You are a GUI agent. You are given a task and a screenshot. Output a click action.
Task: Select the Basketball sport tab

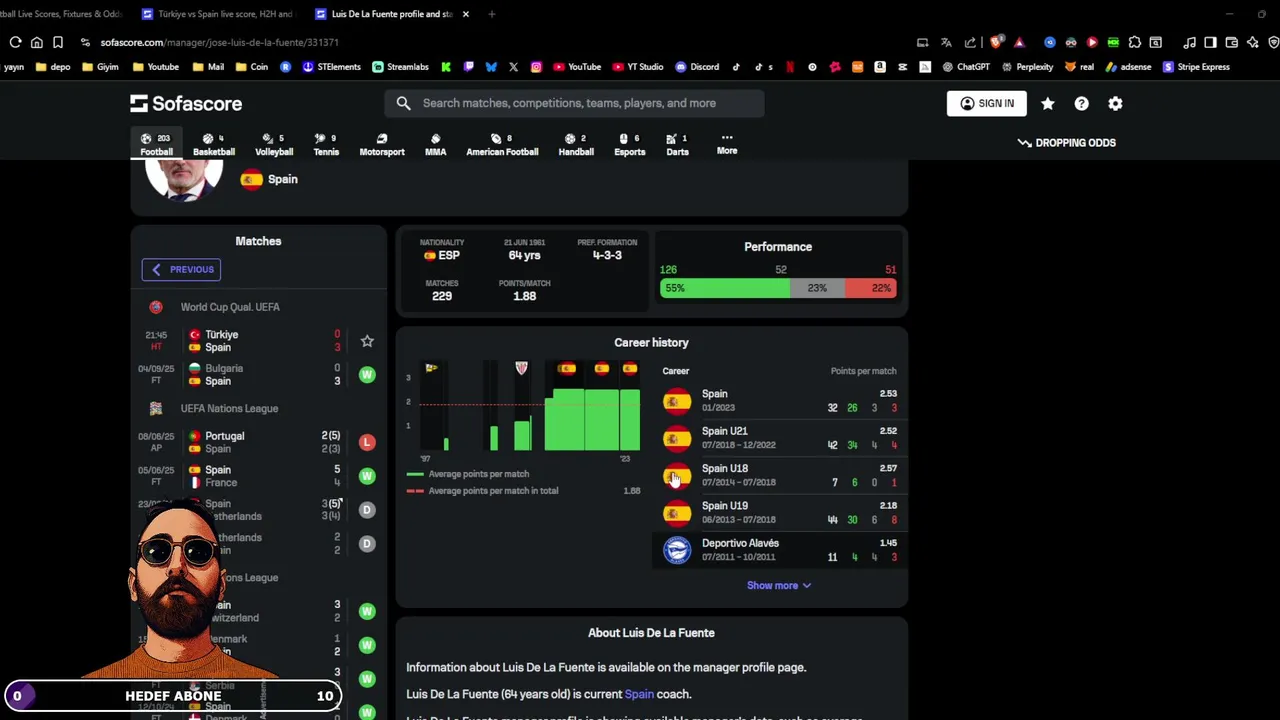[x=214, y=145]
